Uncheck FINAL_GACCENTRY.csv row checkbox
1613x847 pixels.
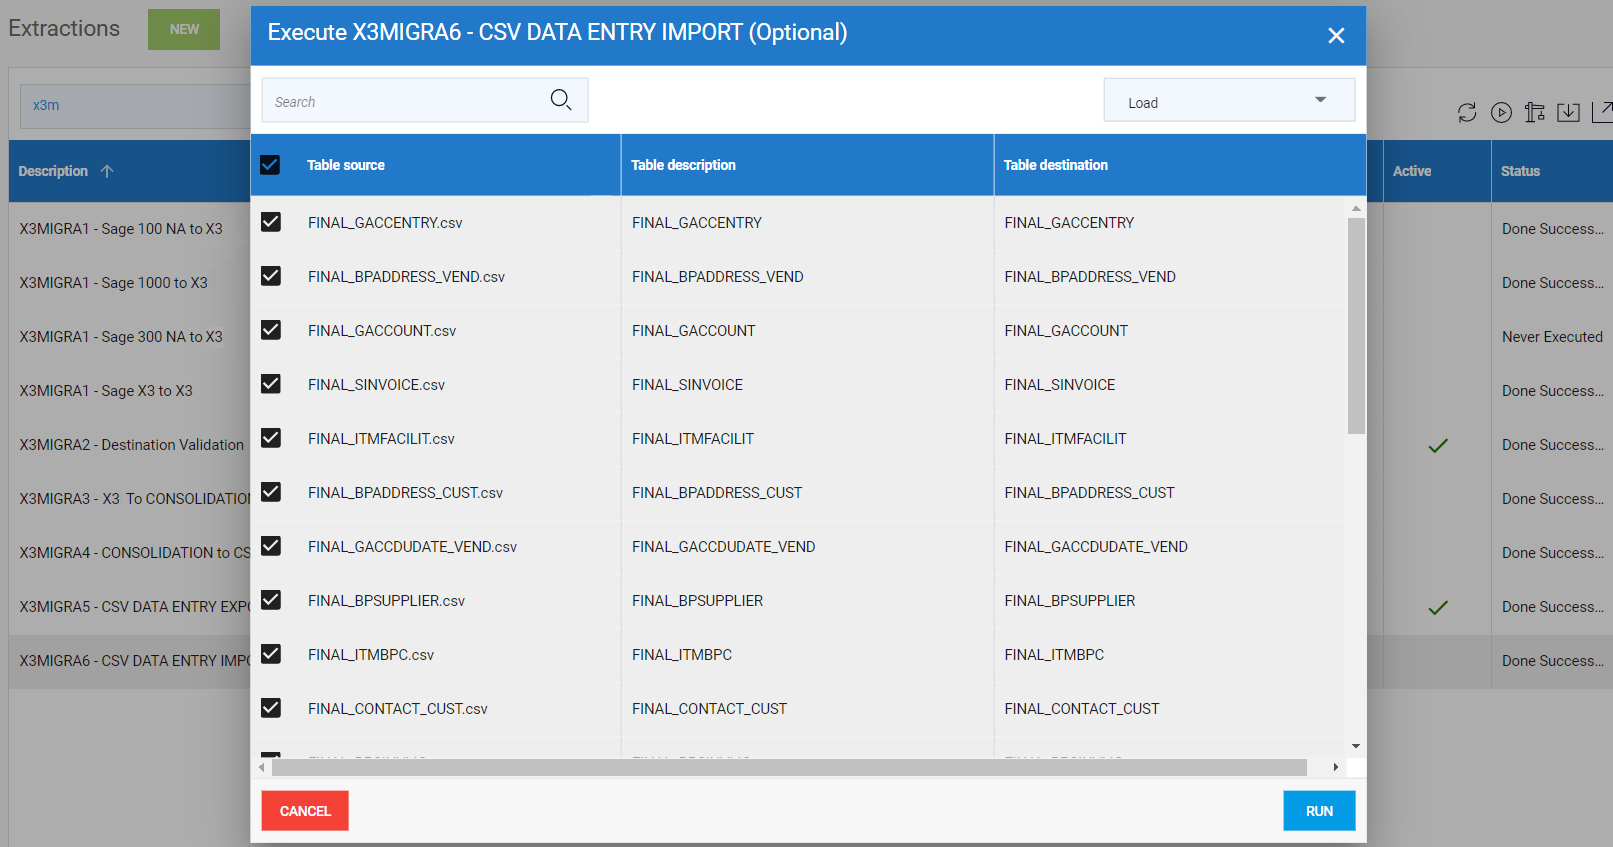tap(271, 222)
